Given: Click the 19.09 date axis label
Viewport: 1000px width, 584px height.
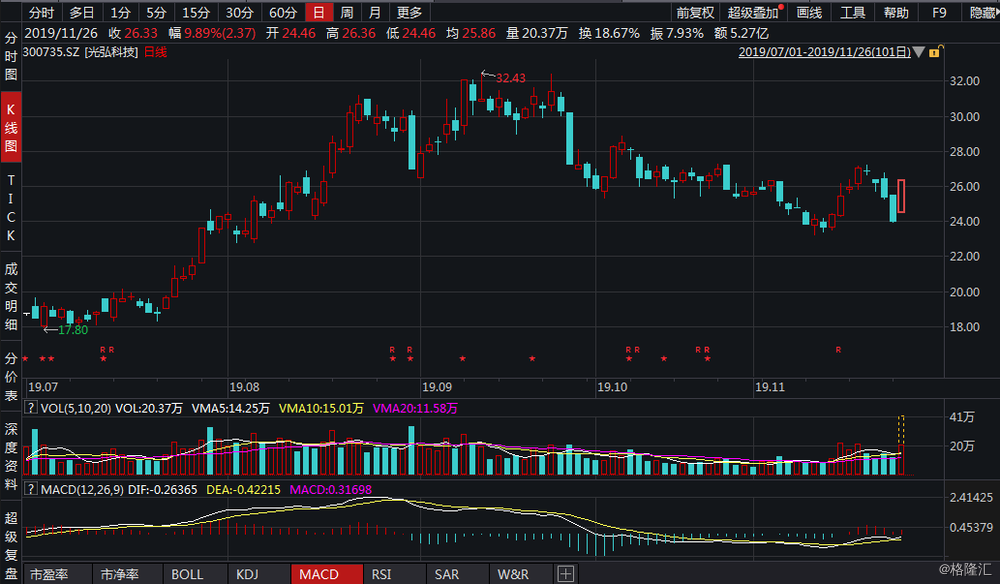Looking at the screenshot, I should tap(437, 387).
